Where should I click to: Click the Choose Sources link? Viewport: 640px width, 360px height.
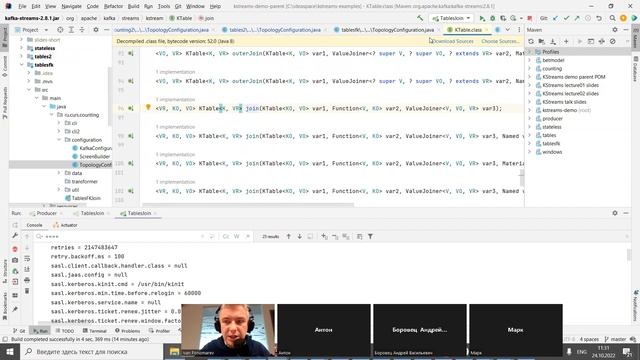point(500,41)
